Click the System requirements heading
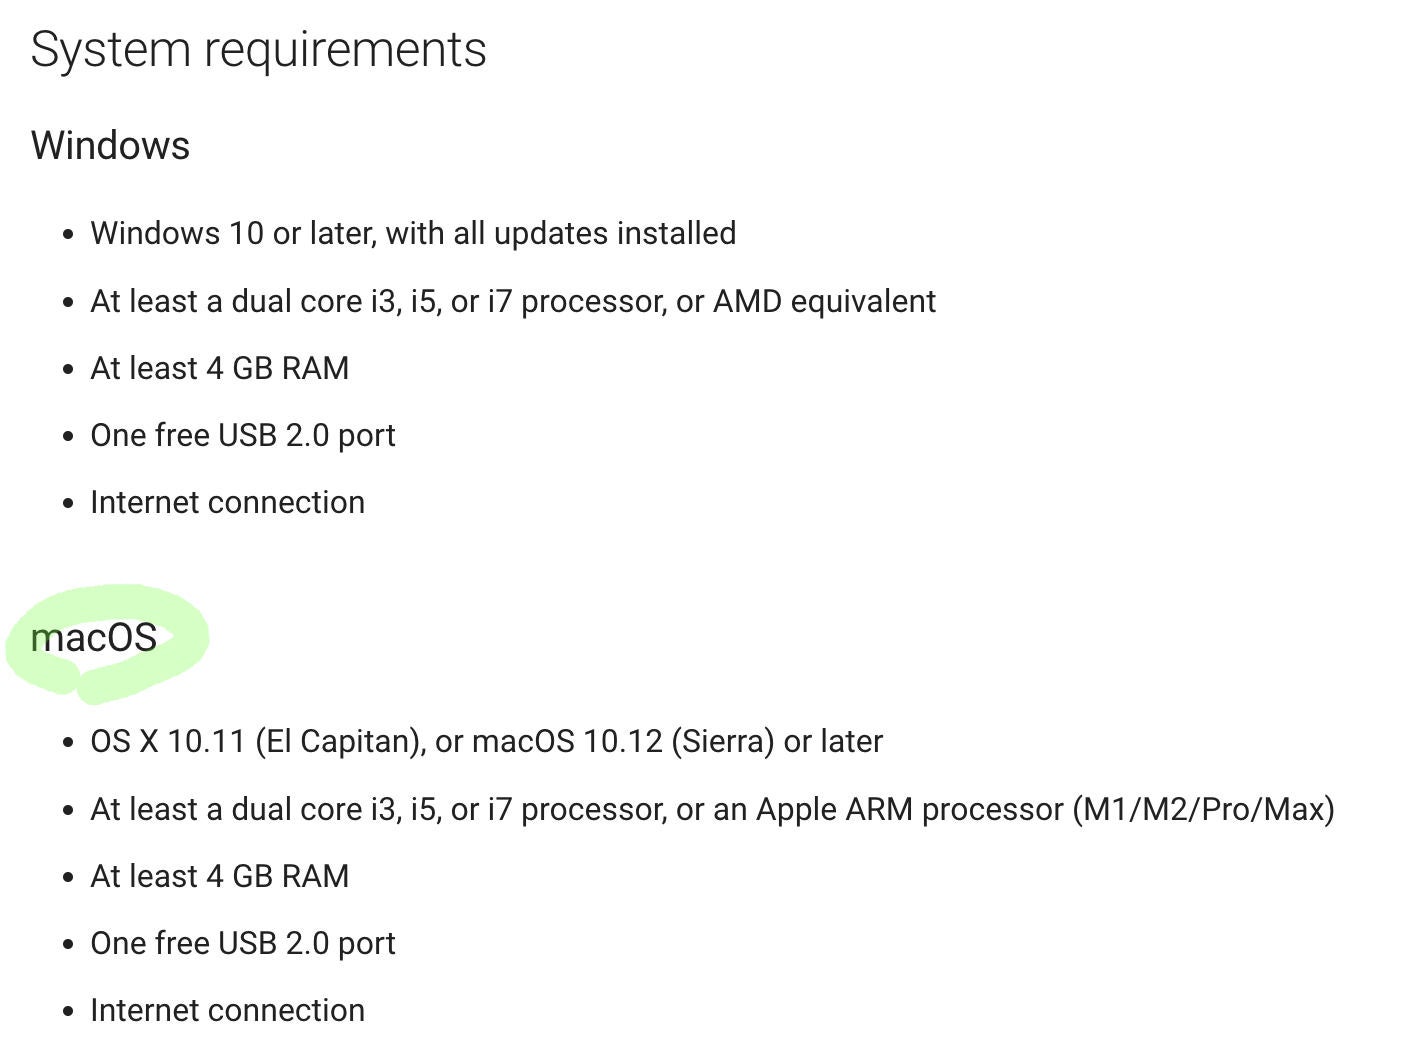Image resolution: width=1408 pixels, height=1058 pixels. coord(258,50)
